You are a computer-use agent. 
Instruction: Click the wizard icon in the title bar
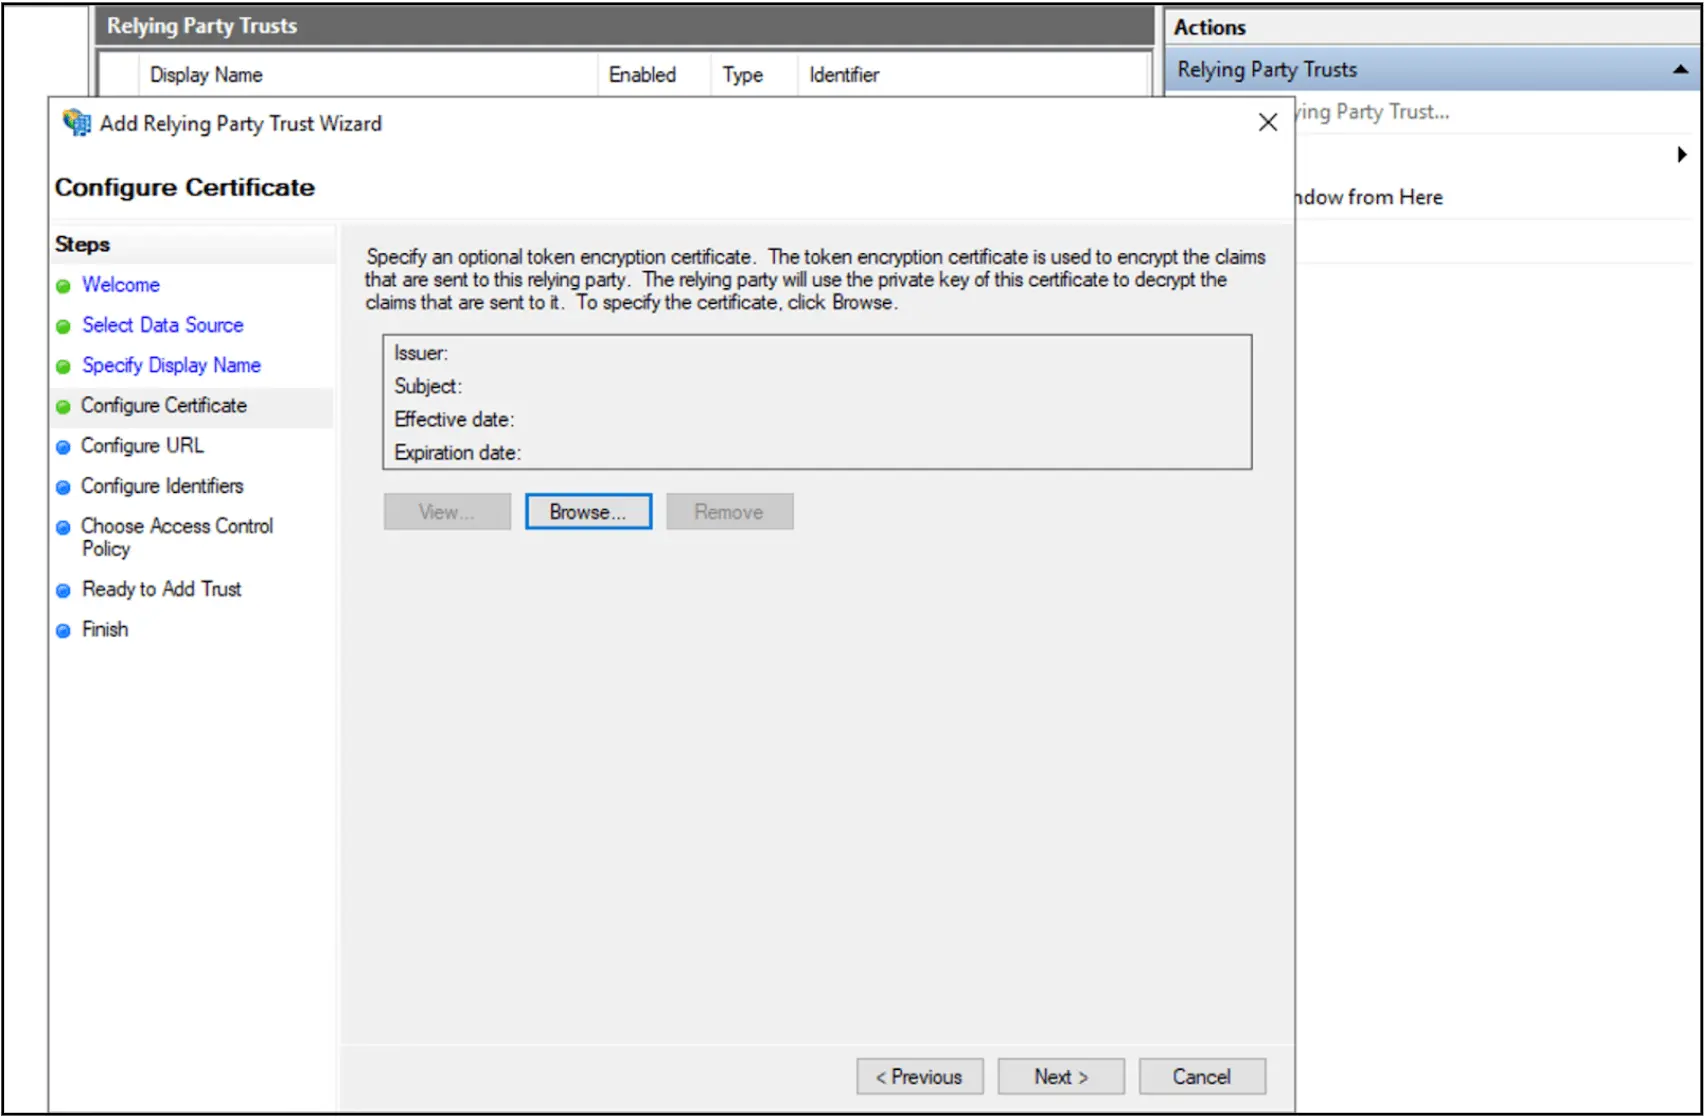pos(76,123)
